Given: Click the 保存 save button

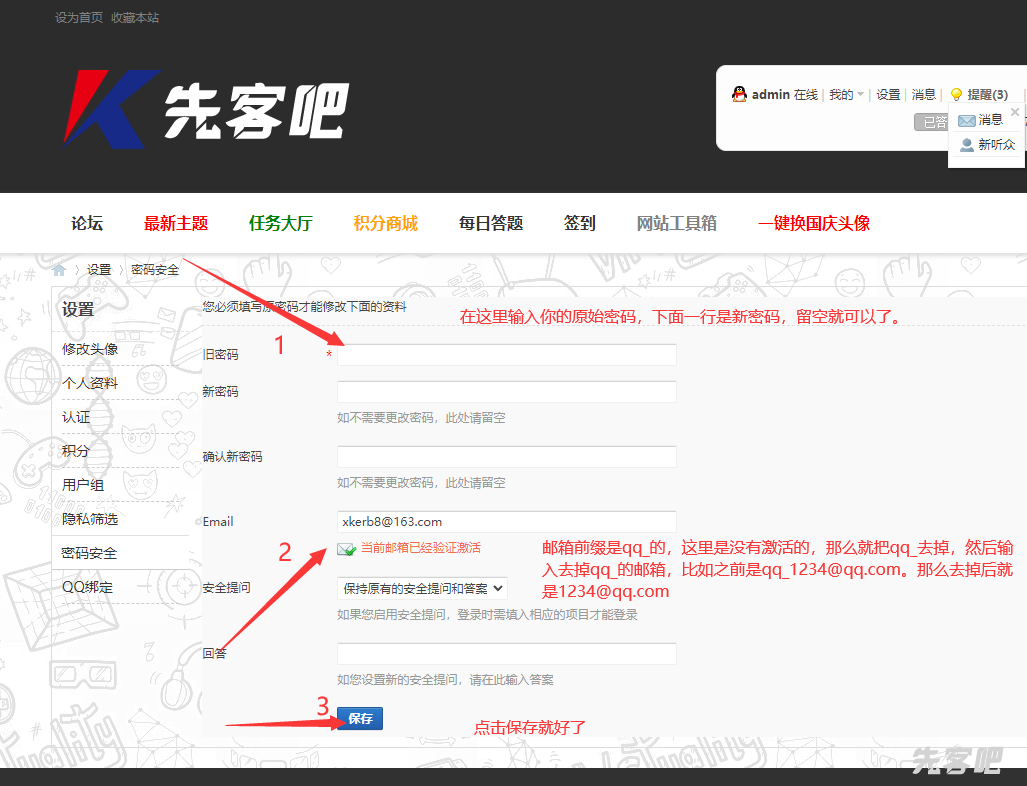Looking at the screenshot, I should pos(360,719).
